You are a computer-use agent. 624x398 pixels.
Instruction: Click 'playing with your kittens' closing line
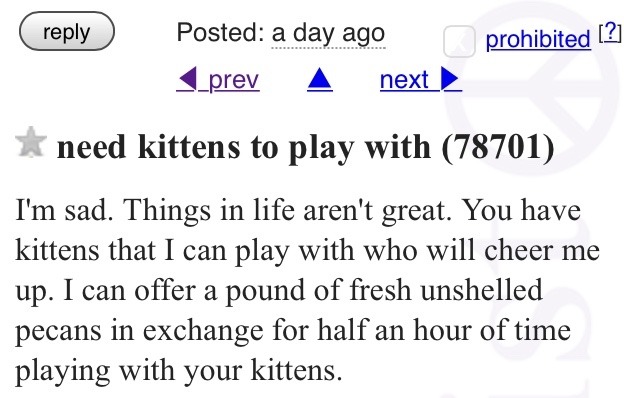tap(178, 372)
